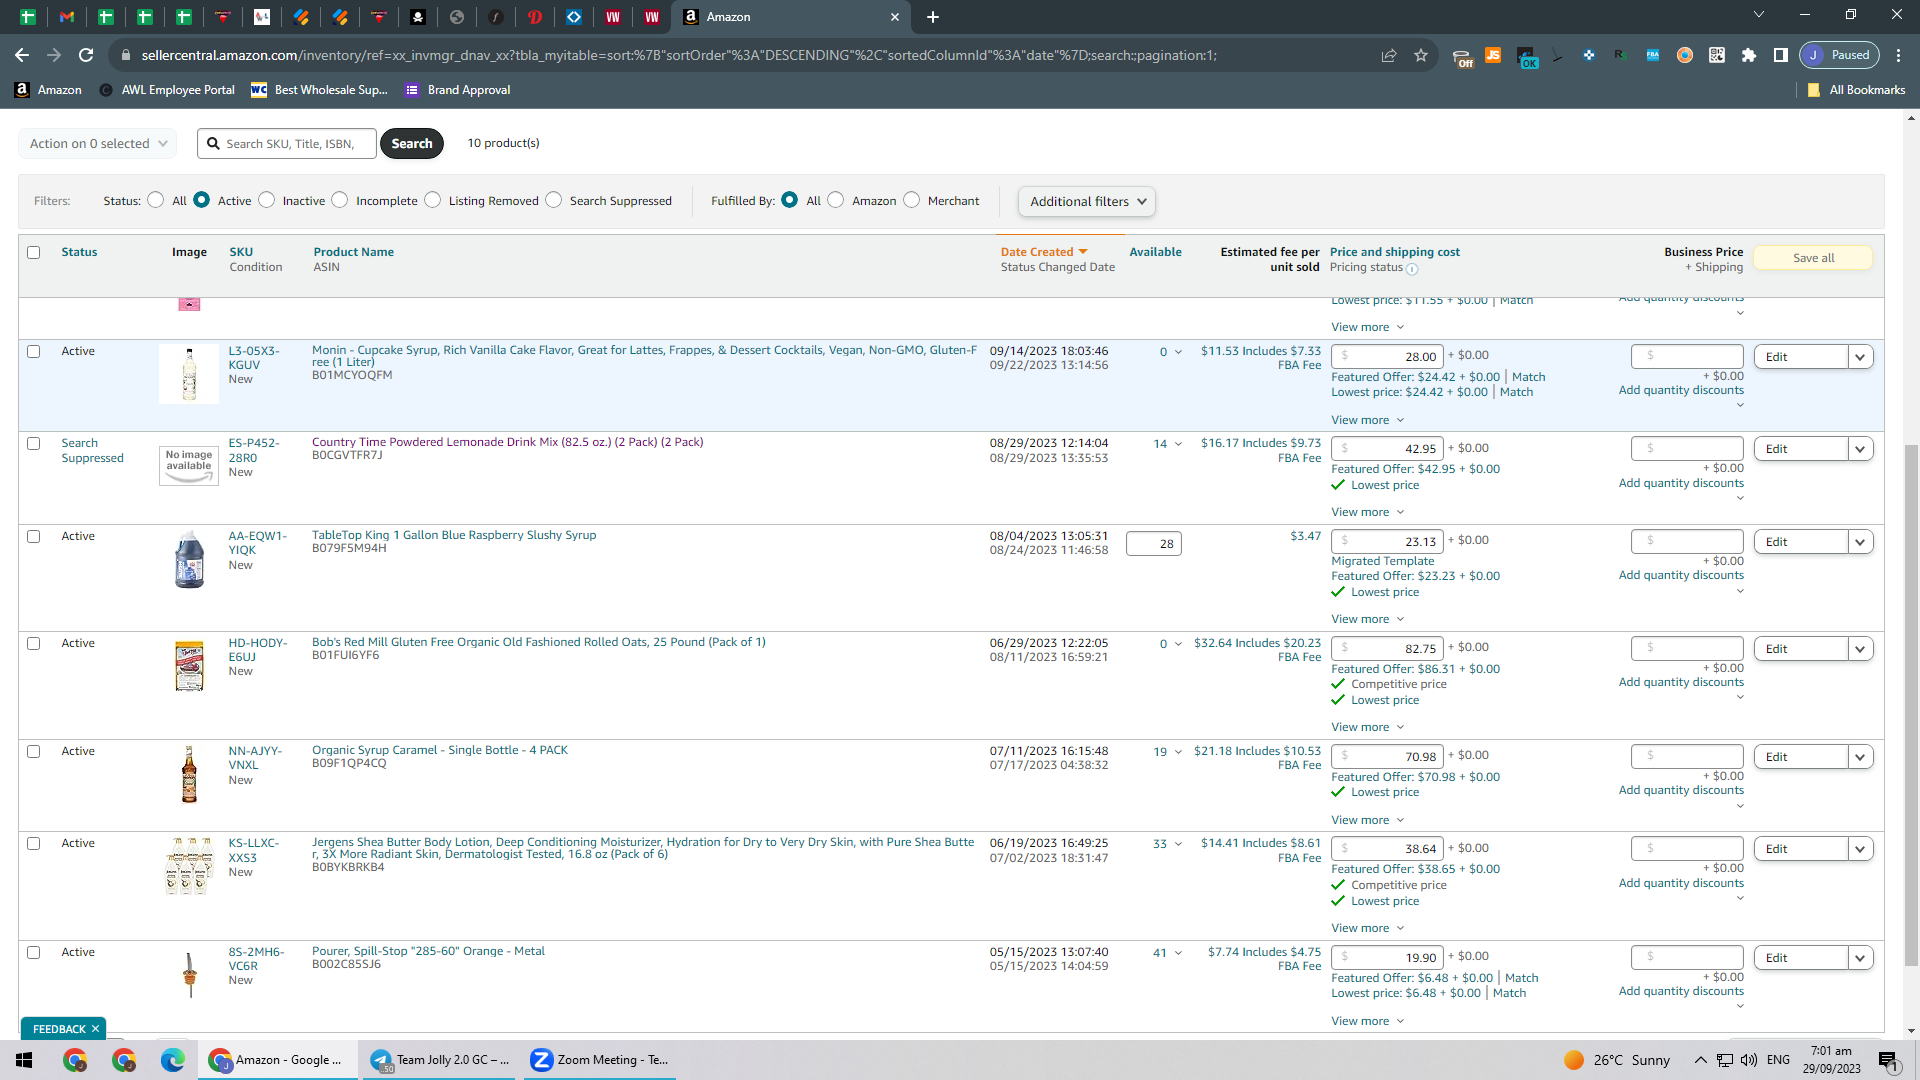Viewport: 1920px width, 1080px height.
Task: Click the price field showing 82.75
Action: pyautogui.click(x=1387, y=649)
